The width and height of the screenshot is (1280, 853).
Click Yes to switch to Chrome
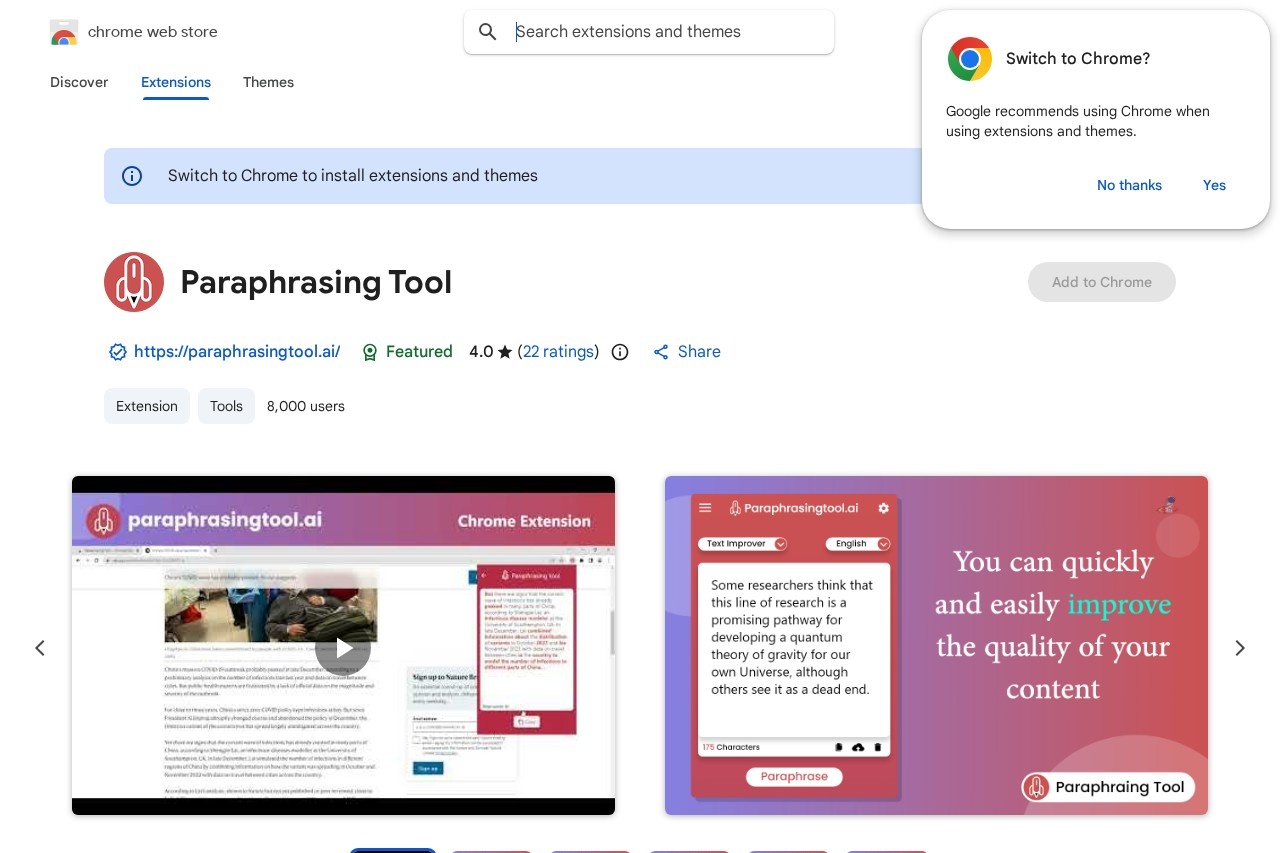coord(1214,185)
